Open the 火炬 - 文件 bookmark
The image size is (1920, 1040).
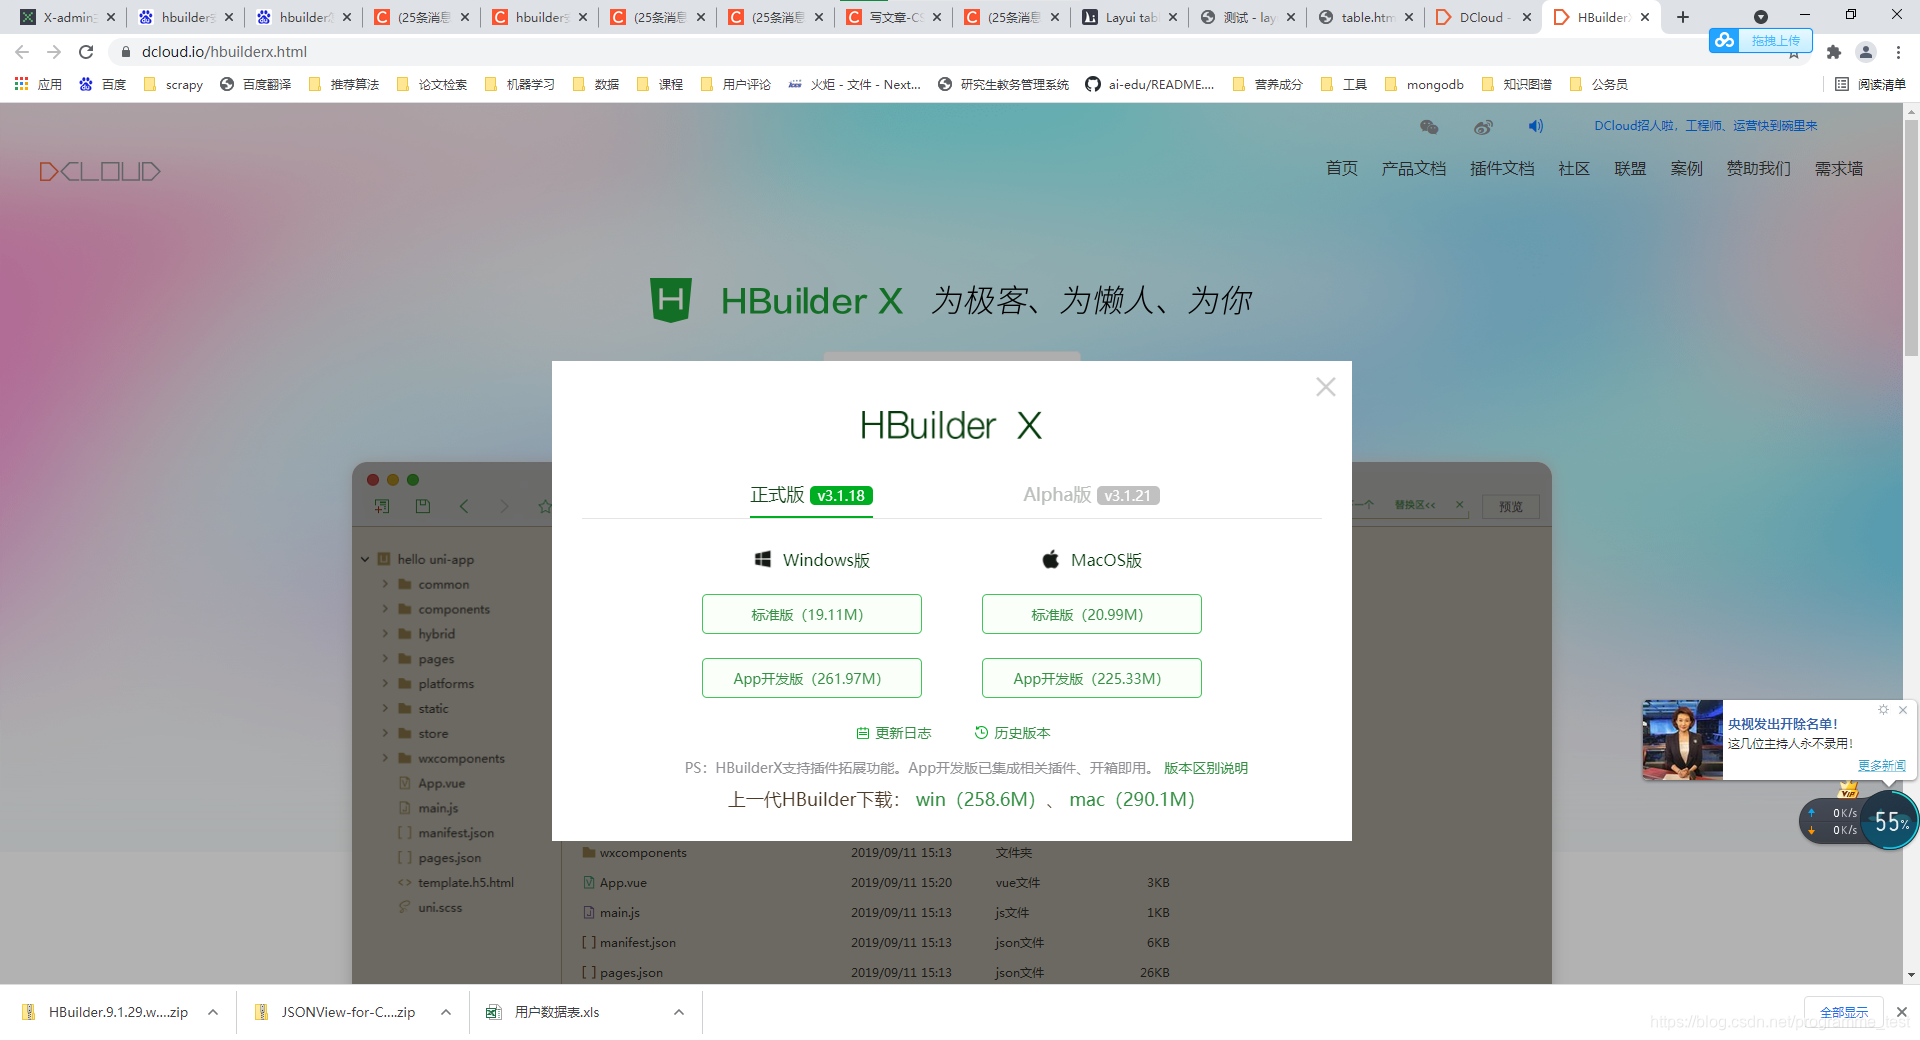tap(855, 84)
